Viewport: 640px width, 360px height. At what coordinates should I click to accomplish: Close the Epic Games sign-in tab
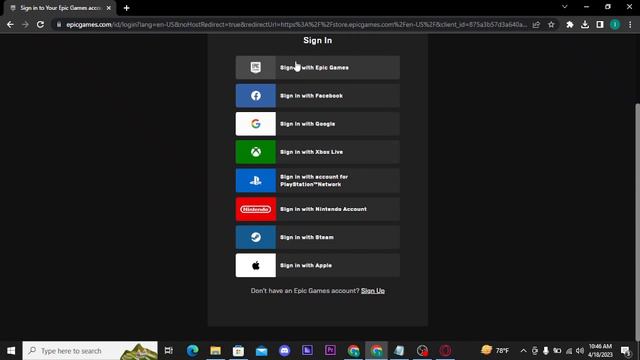click(x=109, y=8)
